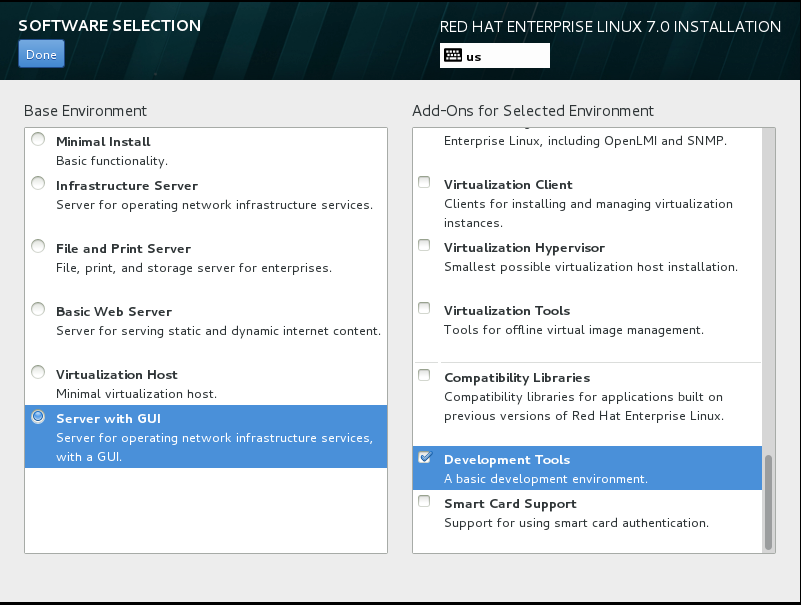801x605 pixels.
Task: Click 'Smallest possible virtualization host installation.' text
Action: point(591,267)
